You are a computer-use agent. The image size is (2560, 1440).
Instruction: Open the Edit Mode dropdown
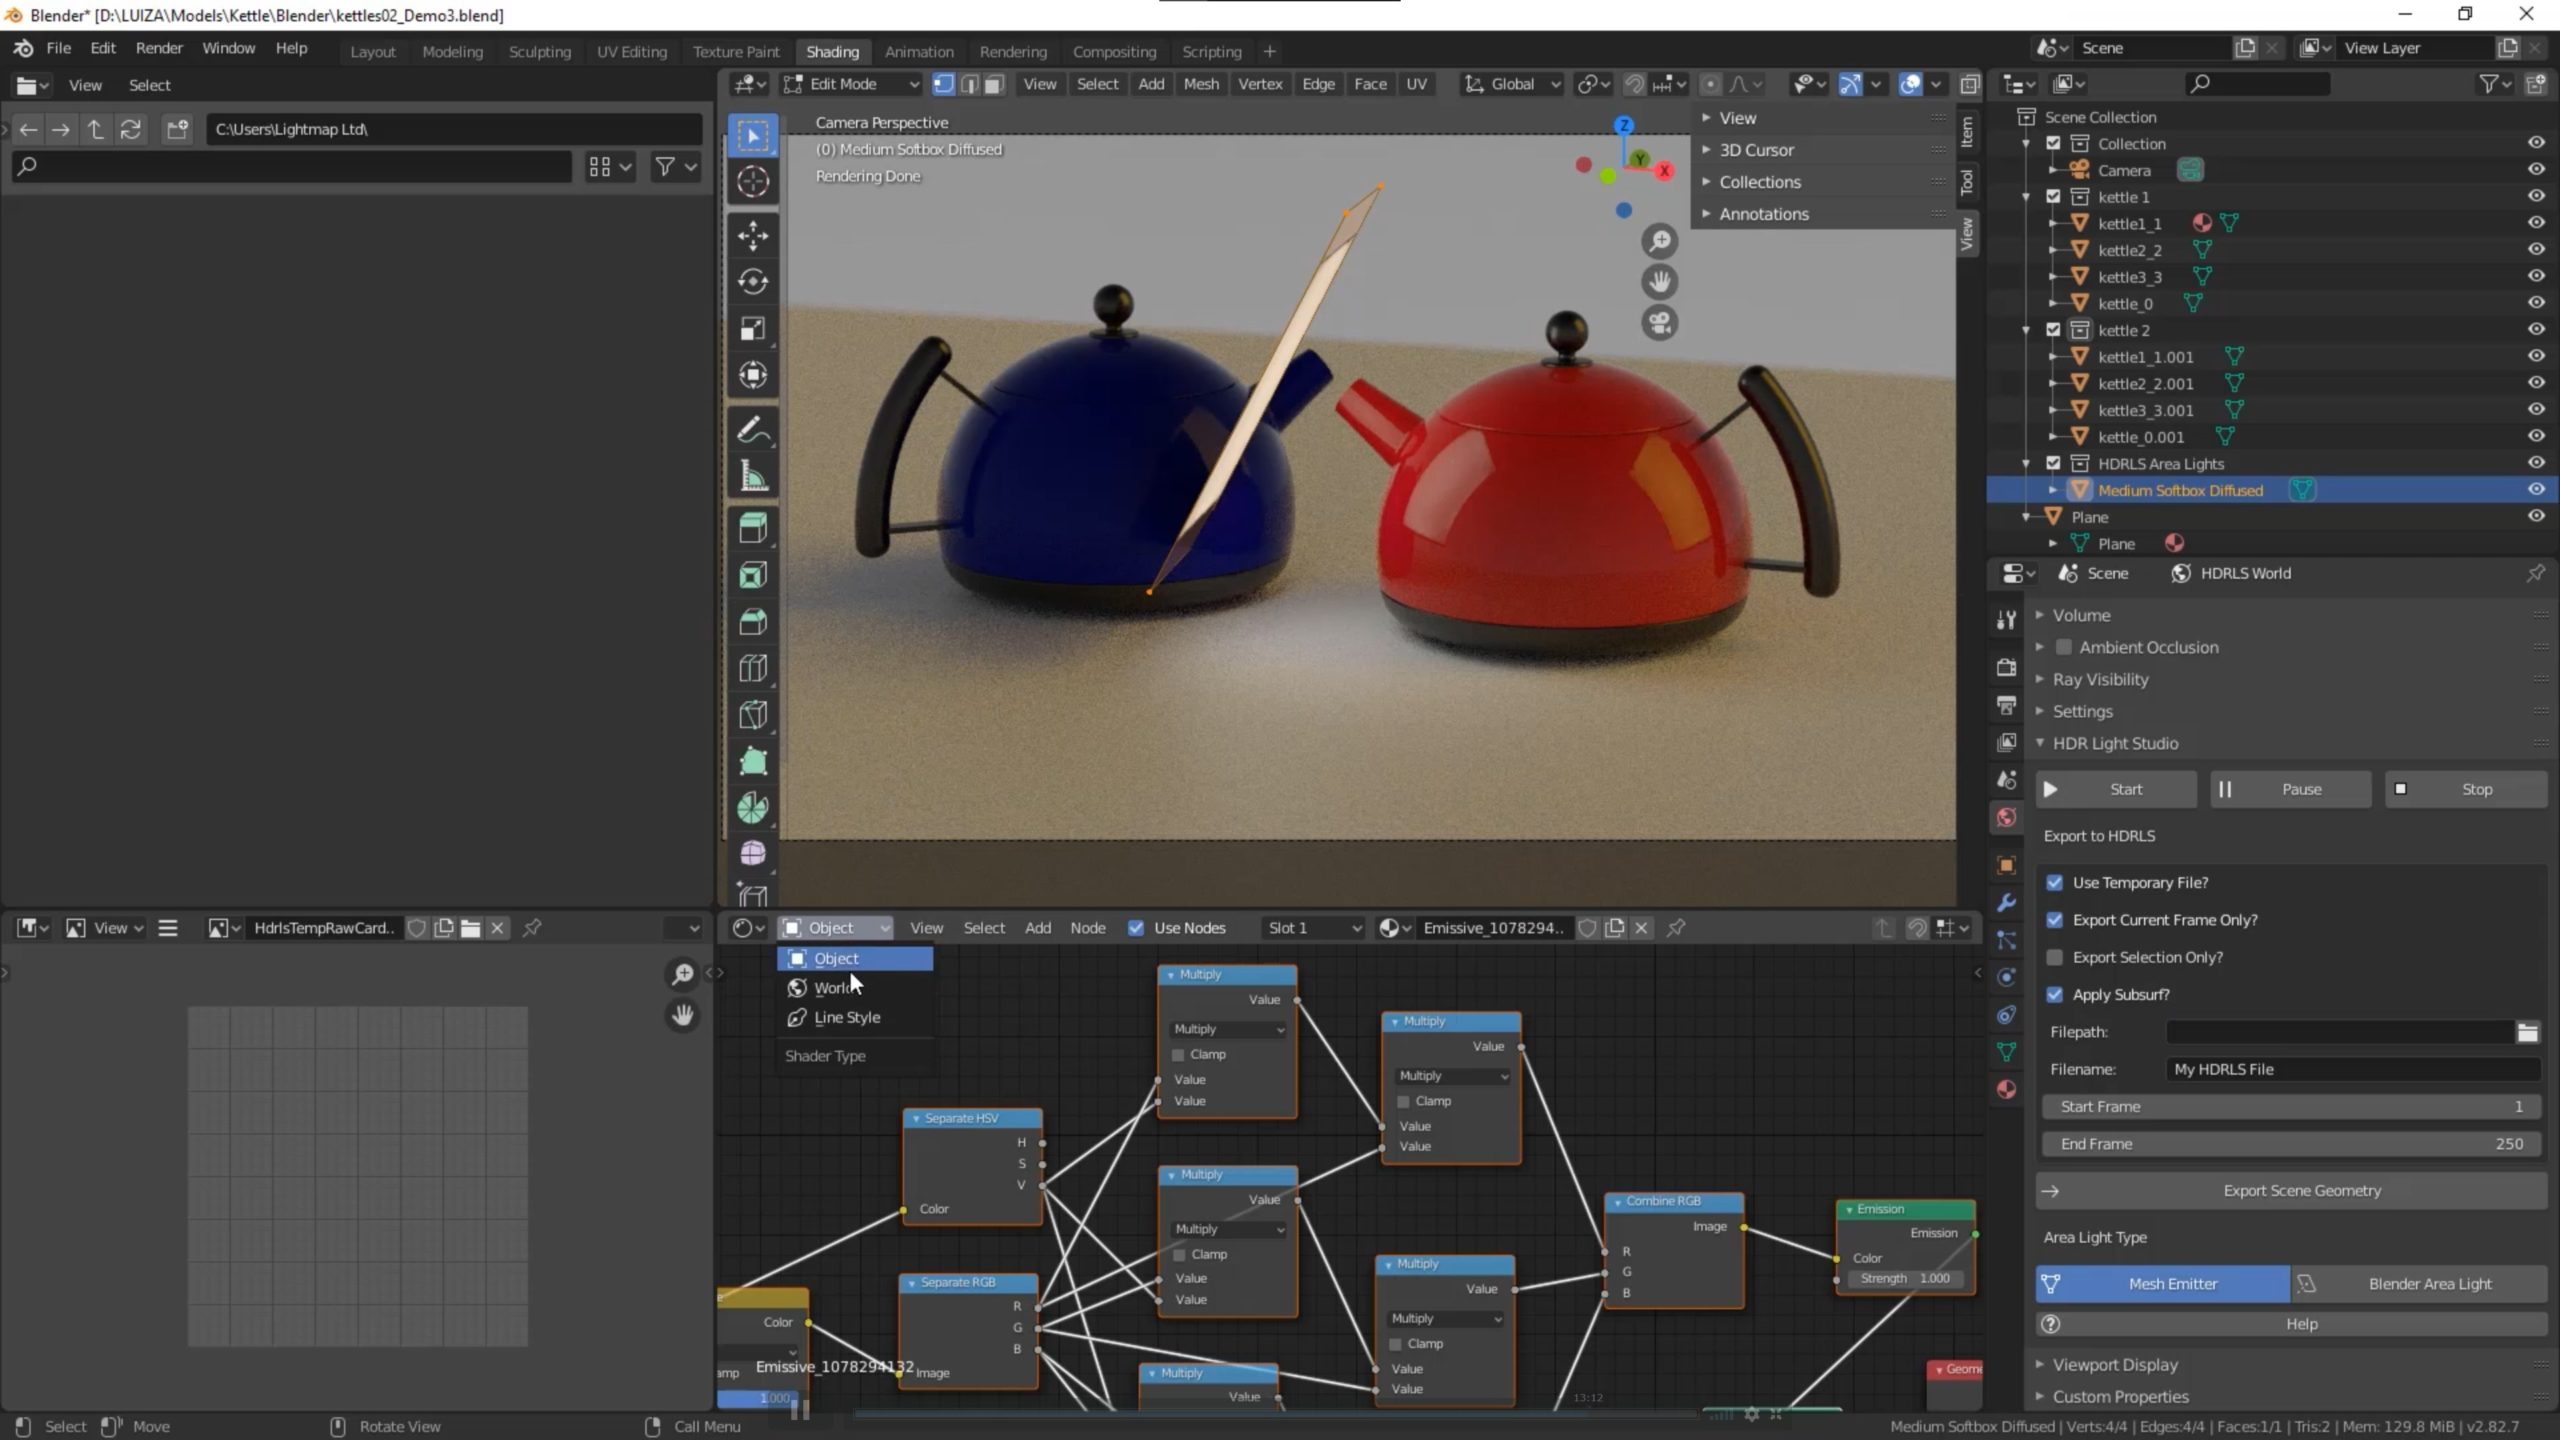coord(852,84)
